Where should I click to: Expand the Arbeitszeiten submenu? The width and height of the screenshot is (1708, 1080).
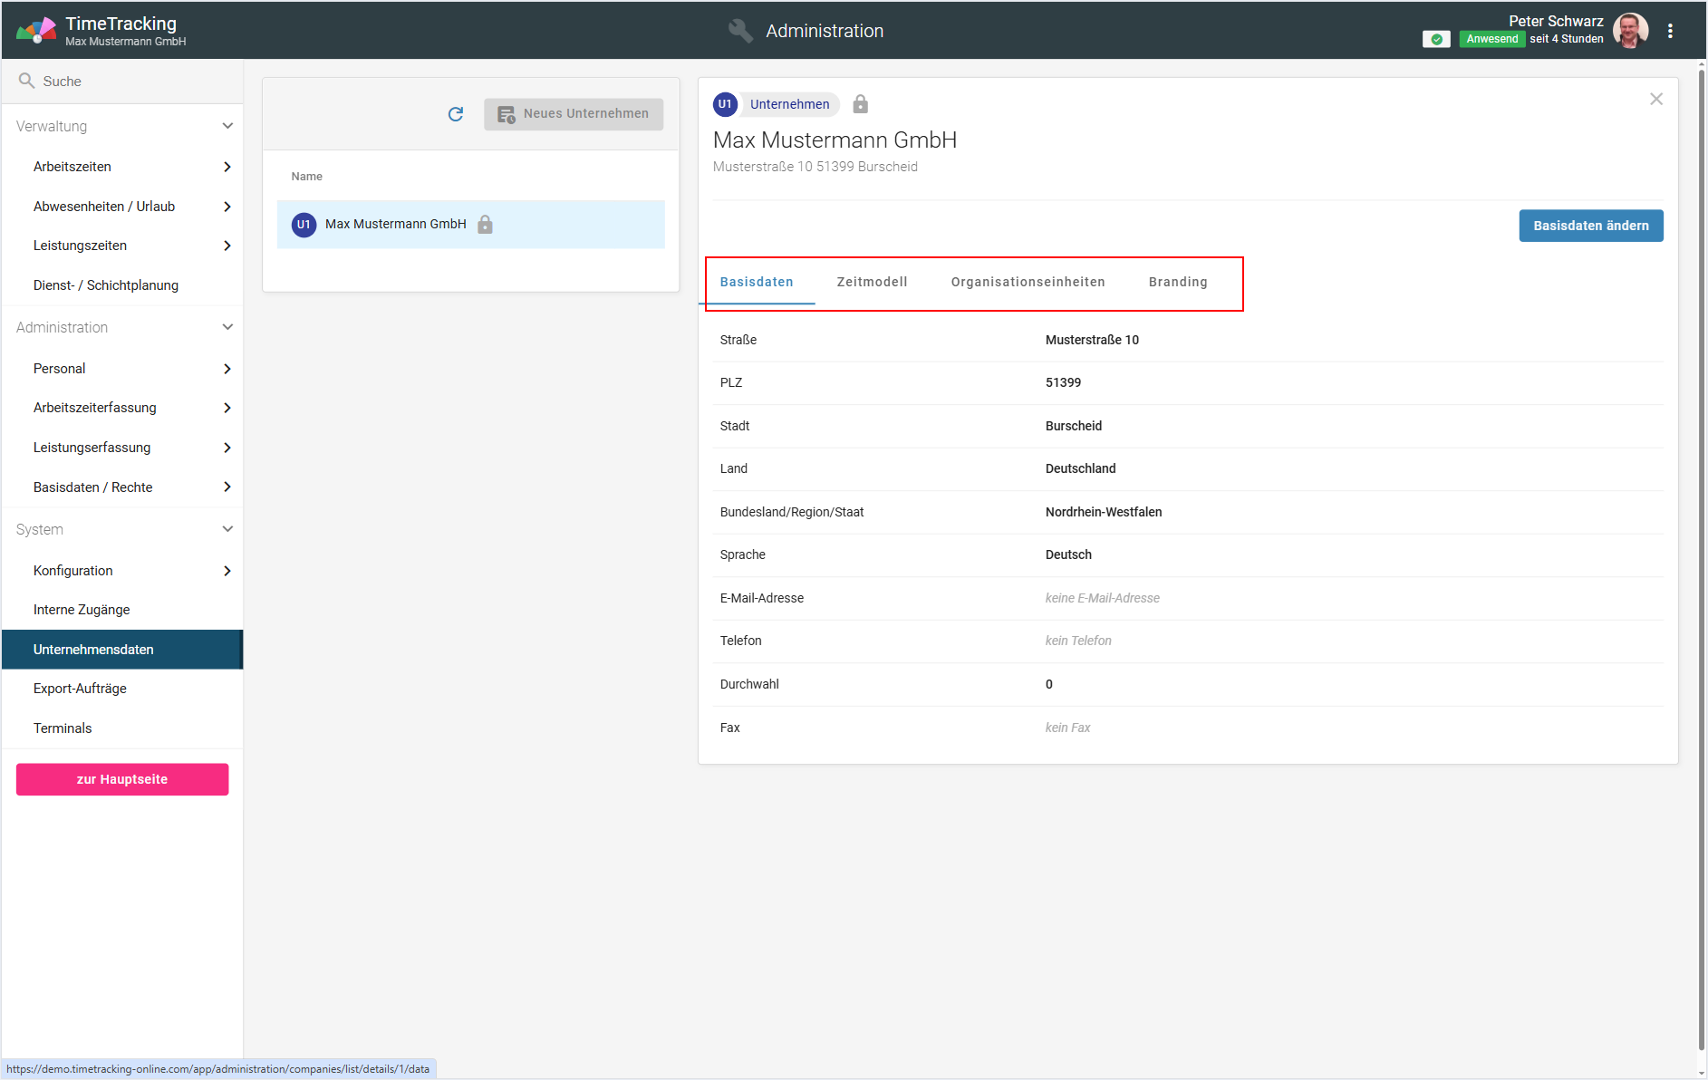[x=227, y=167]
